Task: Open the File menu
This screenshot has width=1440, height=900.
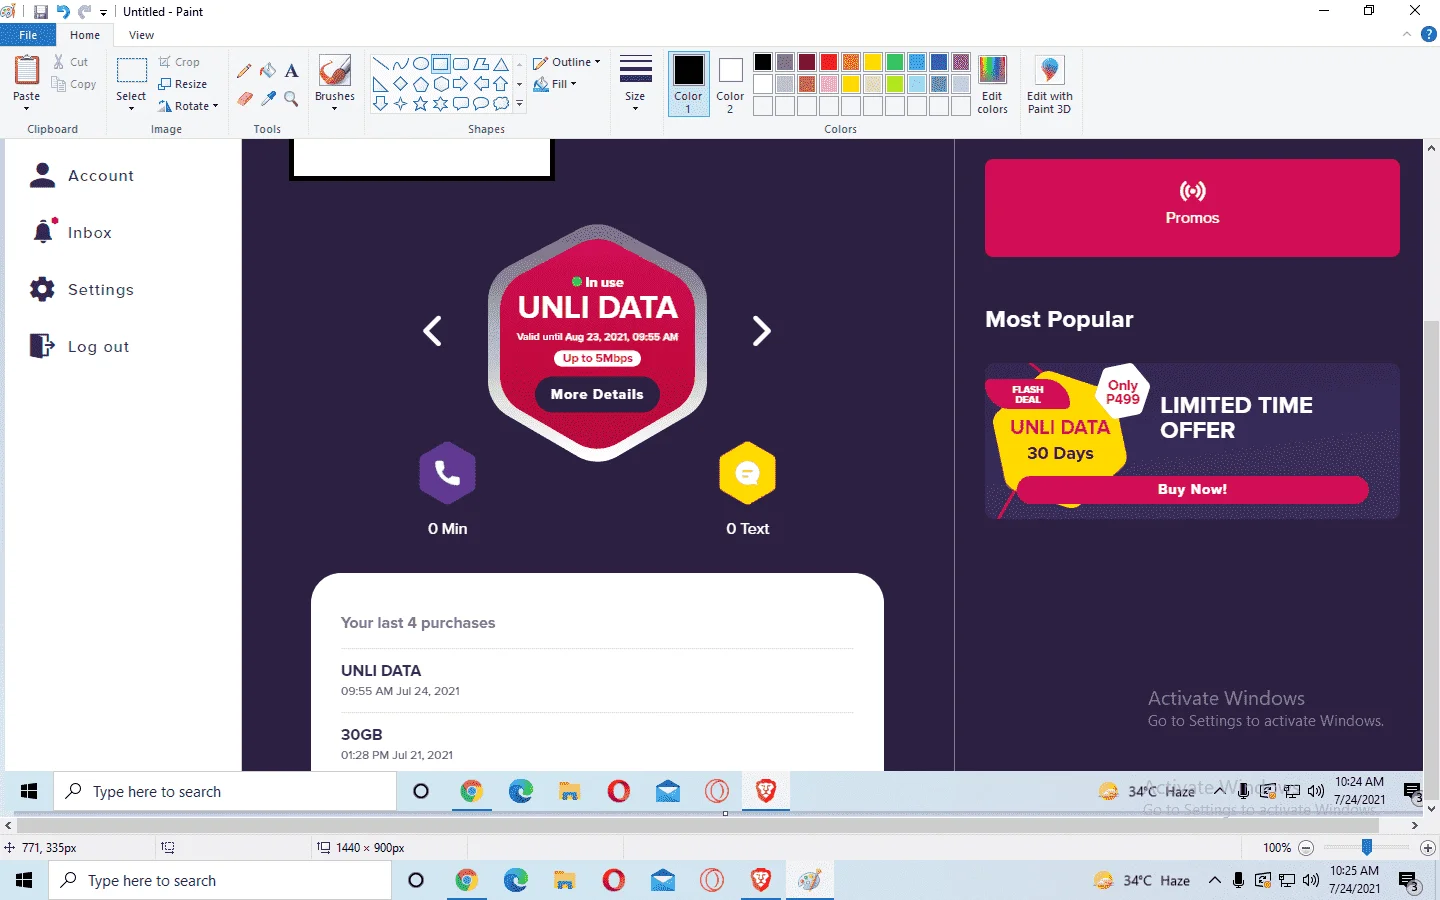Action: pyautogui.click(x=28, y=35)
